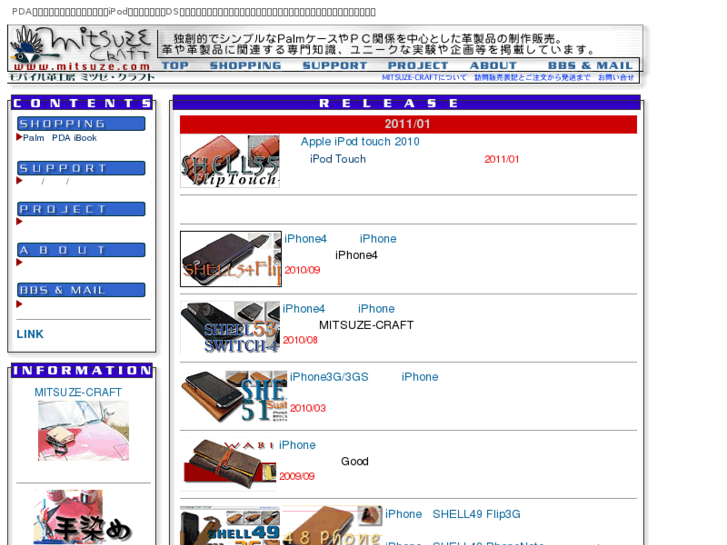Click the sidebar PROJECT button
The width and height of the screenshot is (727, 545).
pos(81,209)
